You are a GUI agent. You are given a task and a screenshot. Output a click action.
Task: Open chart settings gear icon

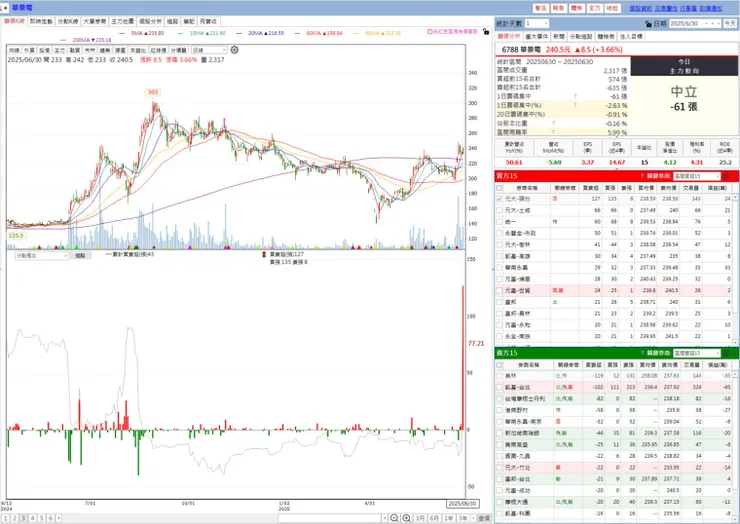tap(235, 50)
